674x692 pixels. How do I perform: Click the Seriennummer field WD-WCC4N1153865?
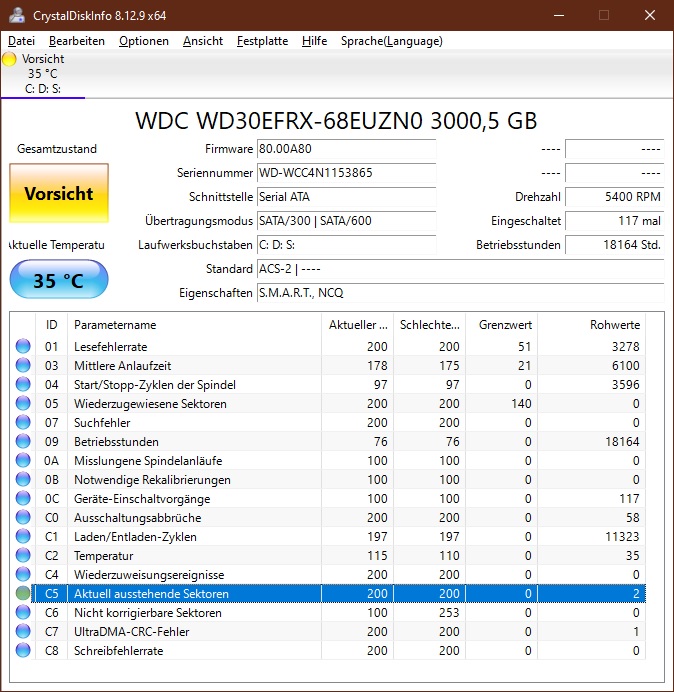346,173
